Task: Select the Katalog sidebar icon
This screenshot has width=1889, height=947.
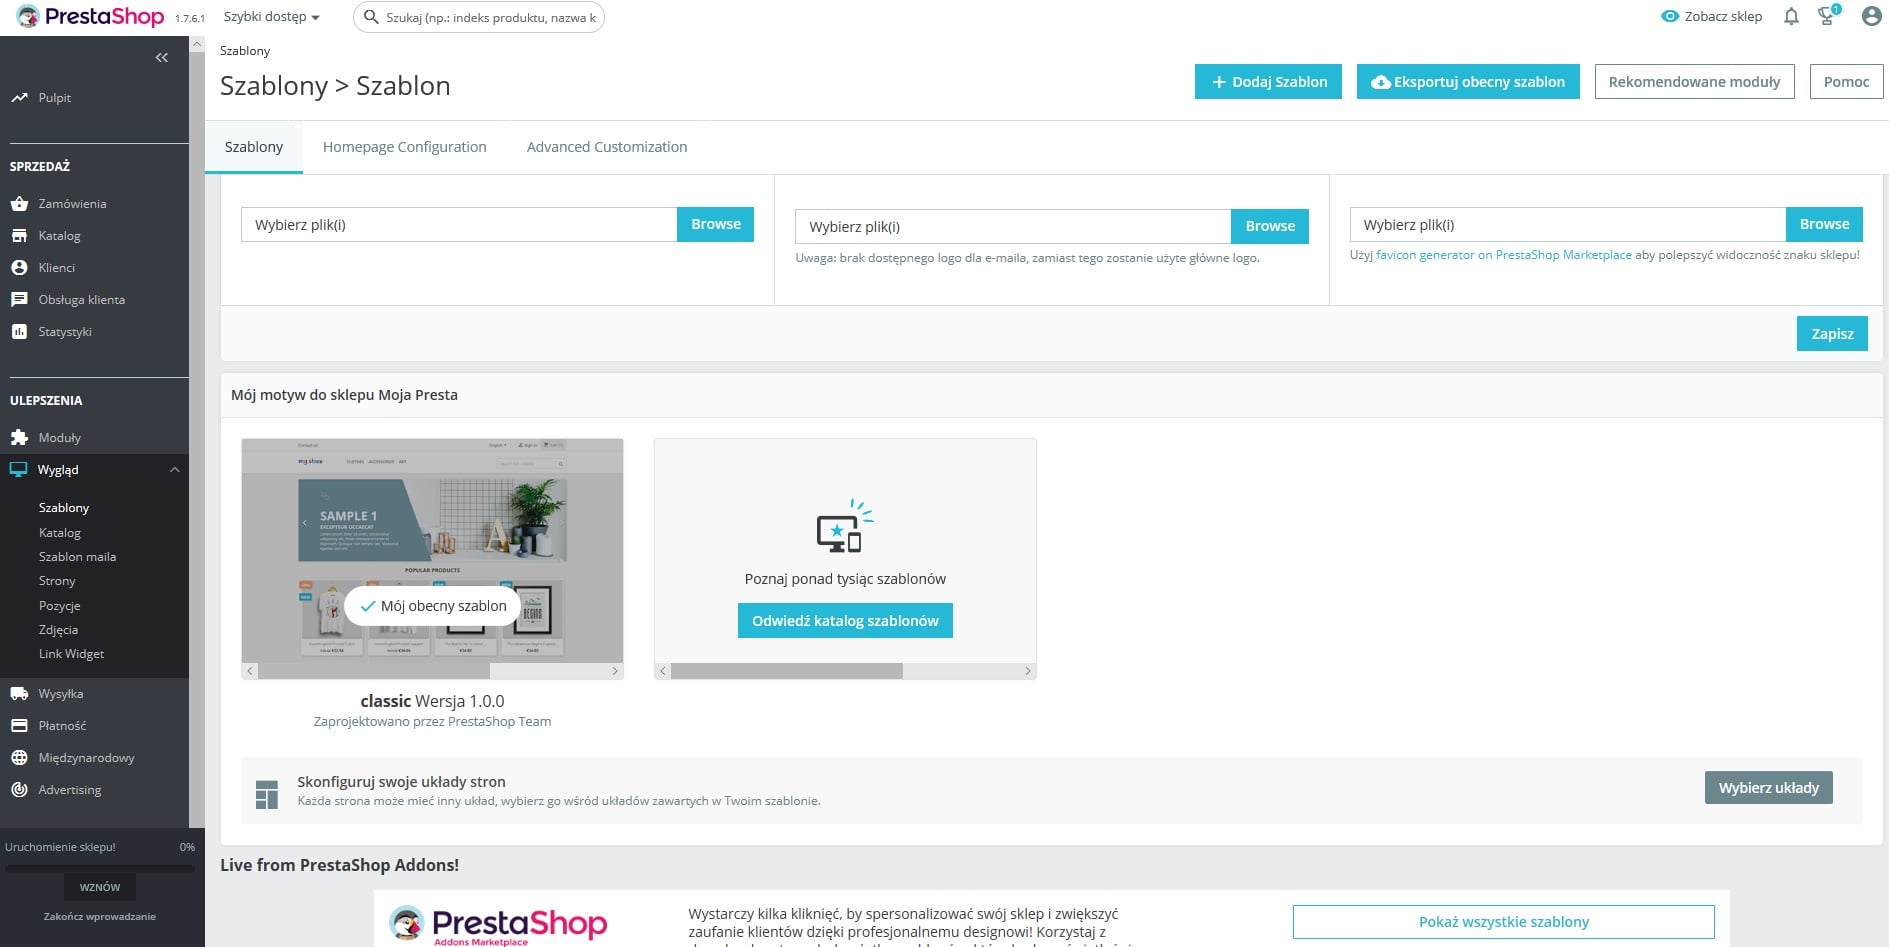Action: click(20, 235)
